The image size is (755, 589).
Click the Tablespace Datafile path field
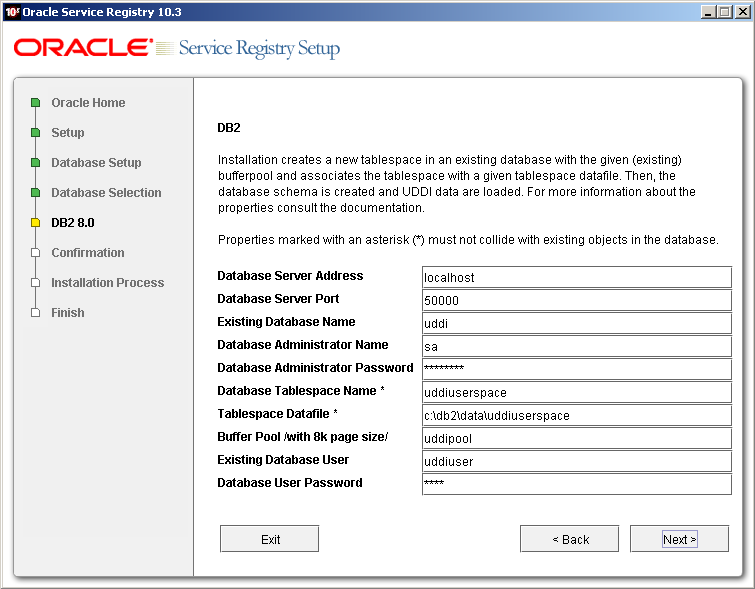[x=577, y=416]
